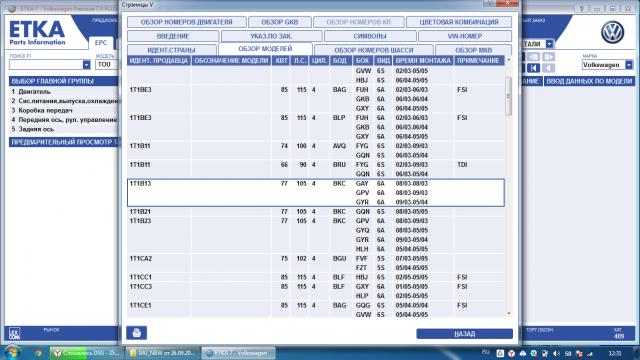Viewport: 640px width, 360px height.
Task: Select the ЦВЕТОВАЯ КОМБИНАЦИЯ tab
Action: pos(459,22)
